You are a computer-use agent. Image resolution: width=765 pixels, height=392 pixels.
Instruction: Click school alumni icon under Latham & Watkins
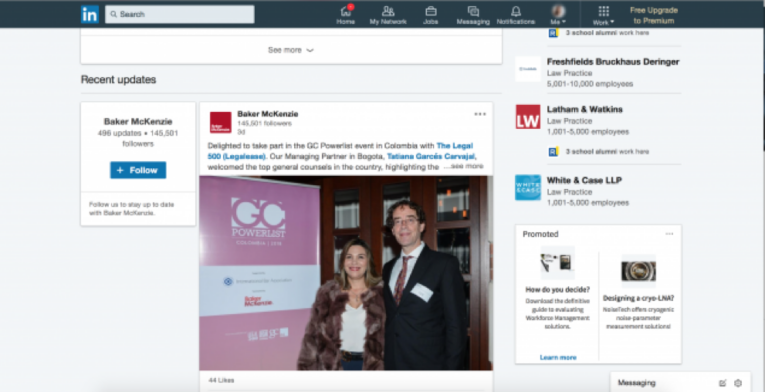pos(553,152)
